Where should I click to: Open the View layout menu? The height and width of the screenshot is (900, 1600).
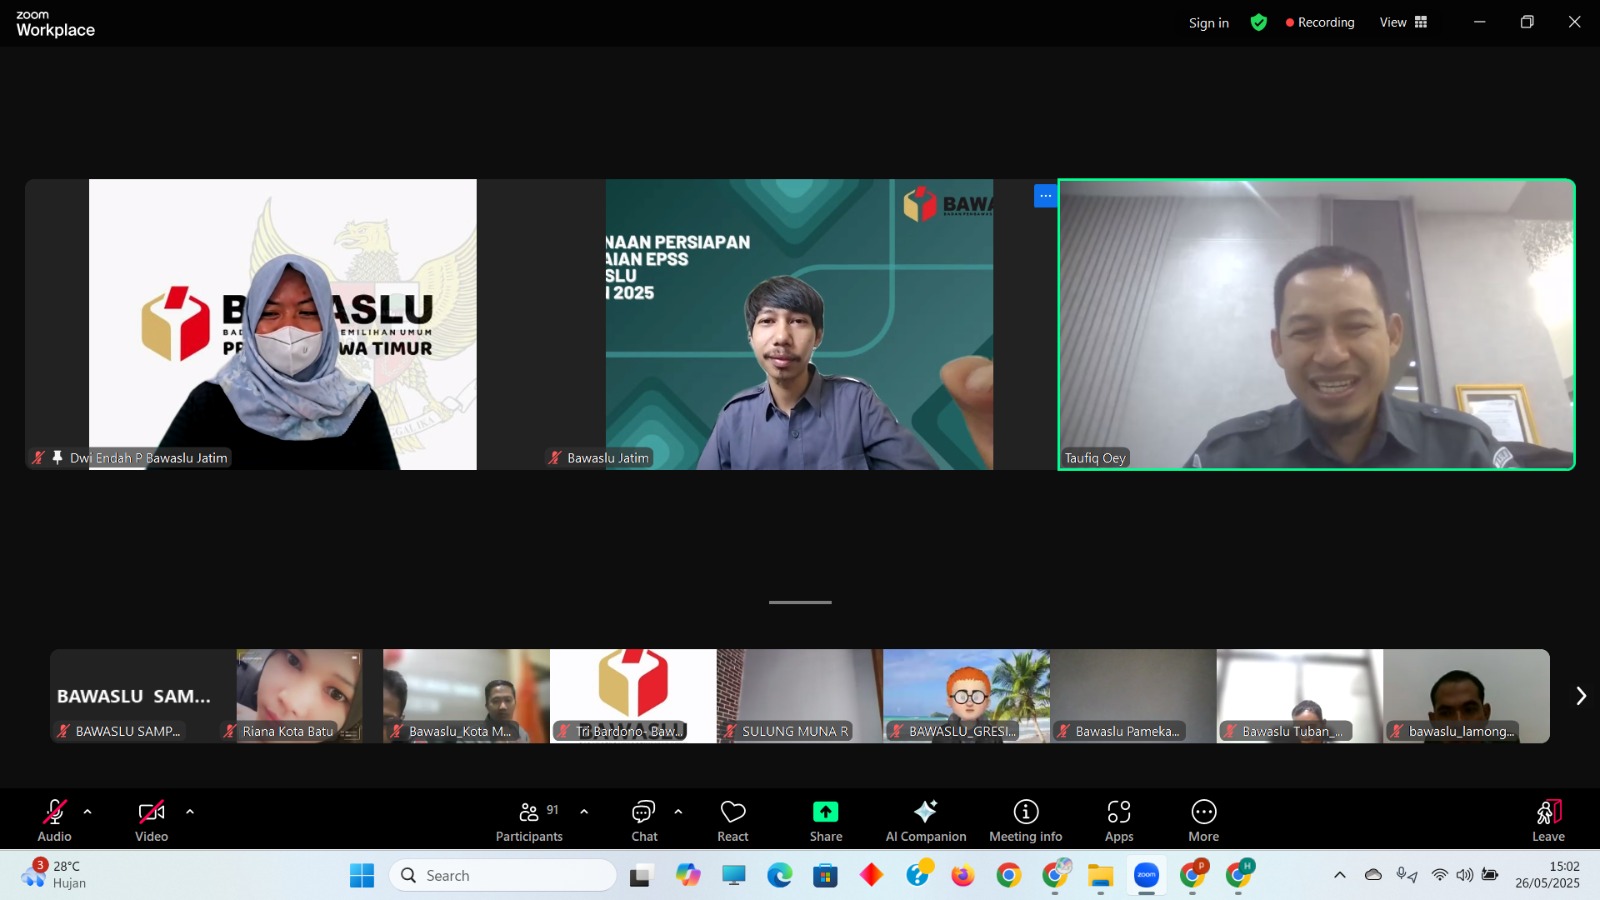1404,22
